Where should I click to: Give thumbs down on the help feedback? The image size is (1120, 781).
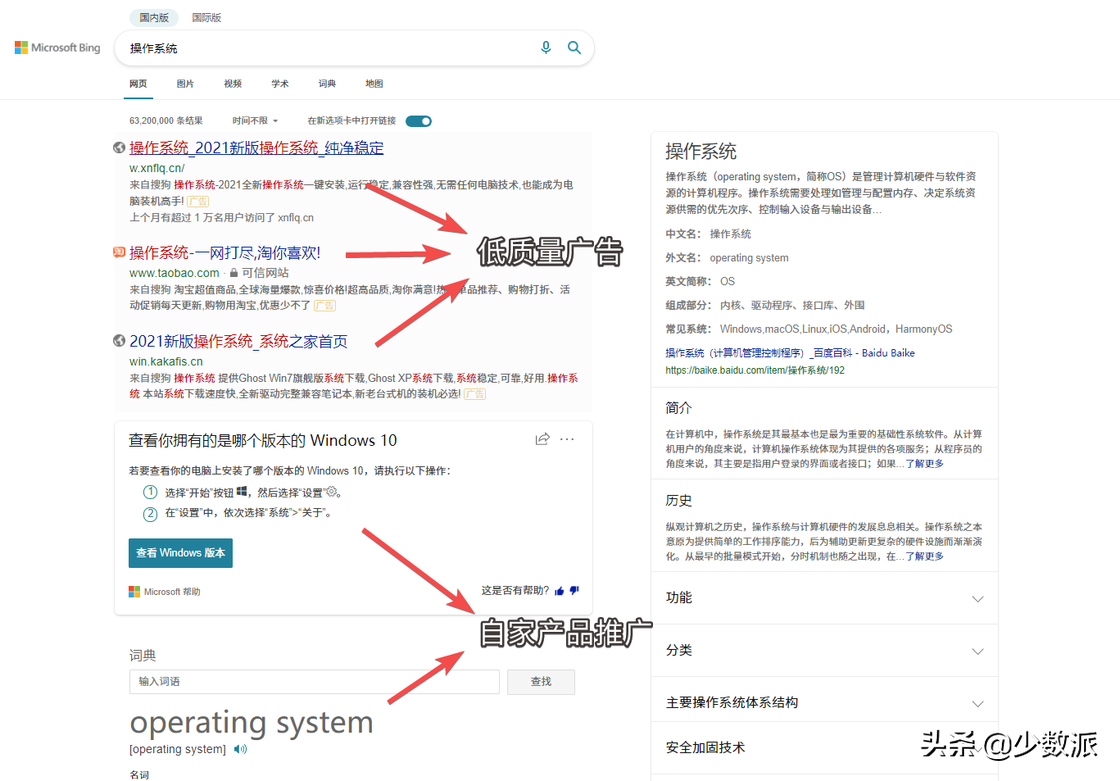click(574, 591)
